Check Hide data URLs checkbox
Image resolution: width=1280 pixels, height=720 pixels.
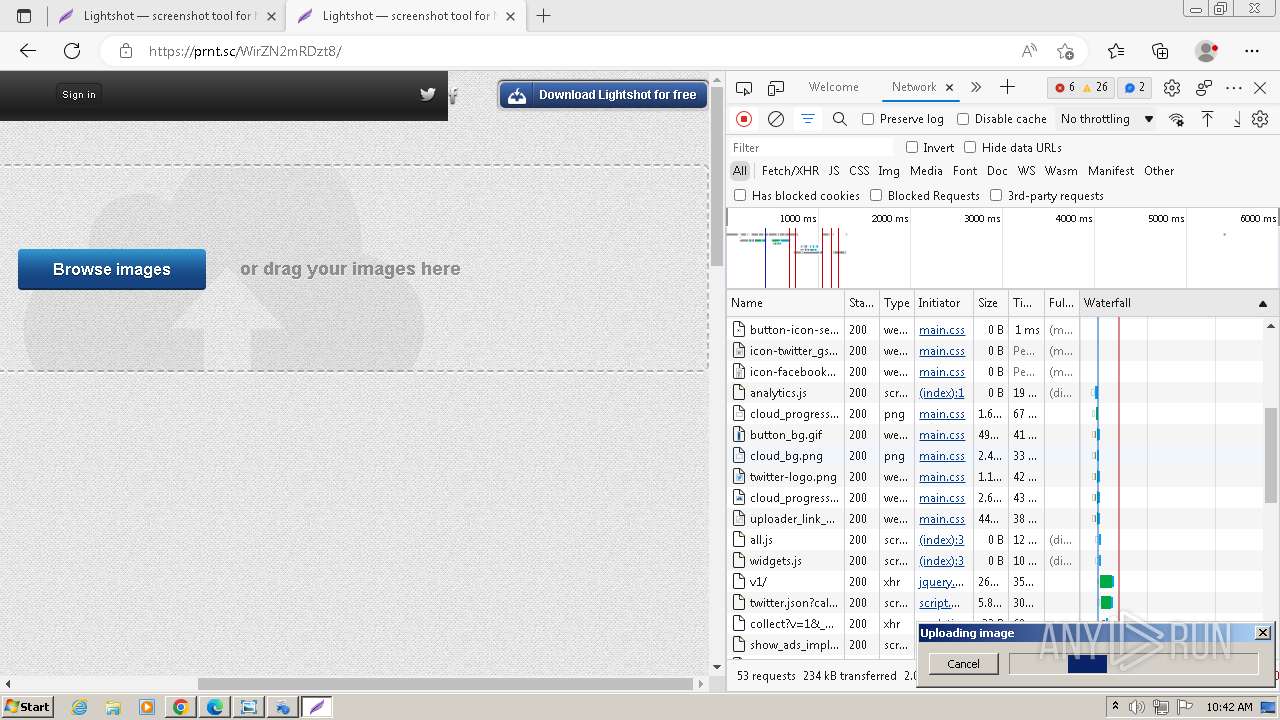click(970, 148)
